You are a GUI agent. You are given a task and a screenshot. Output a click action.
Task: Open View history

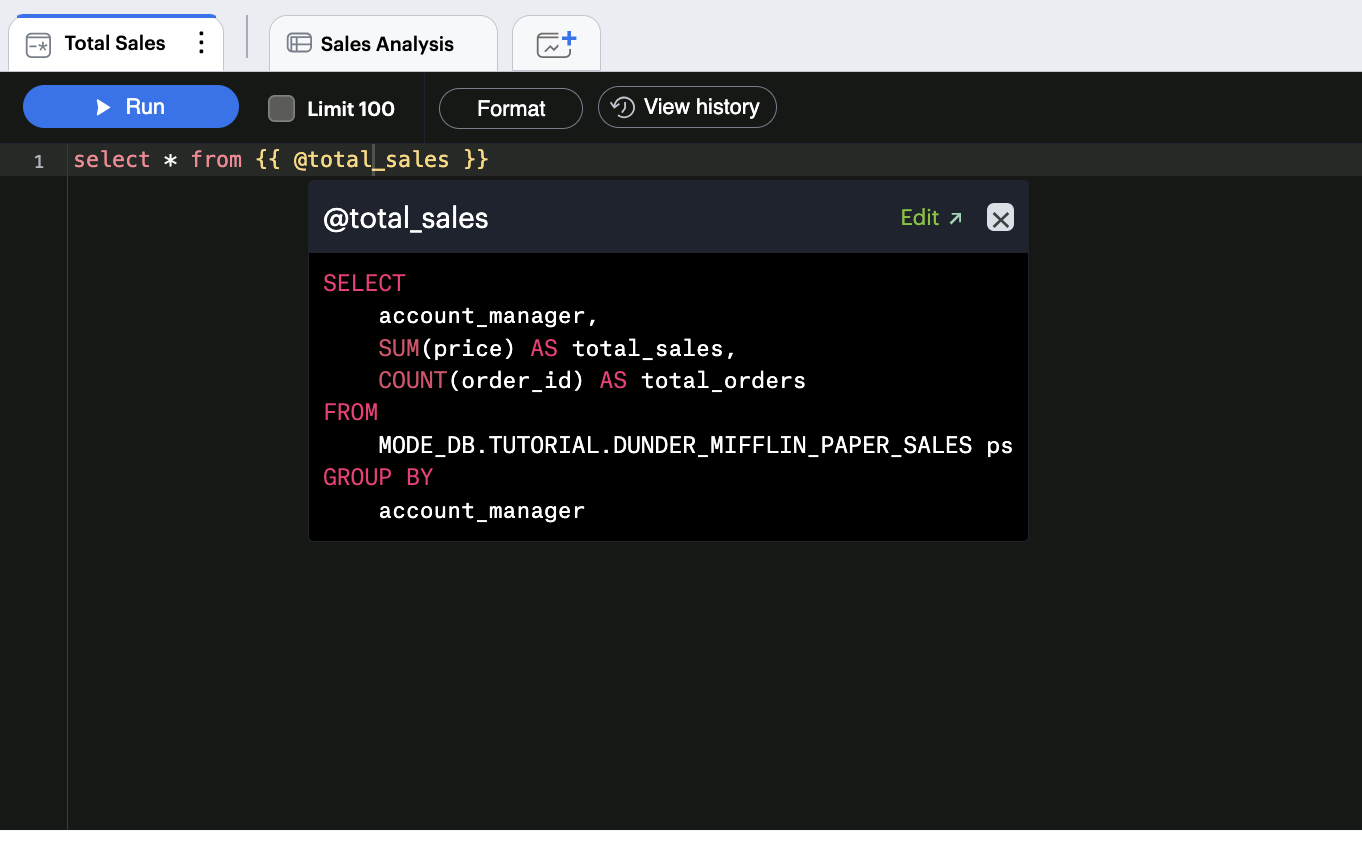coord(687,107)
